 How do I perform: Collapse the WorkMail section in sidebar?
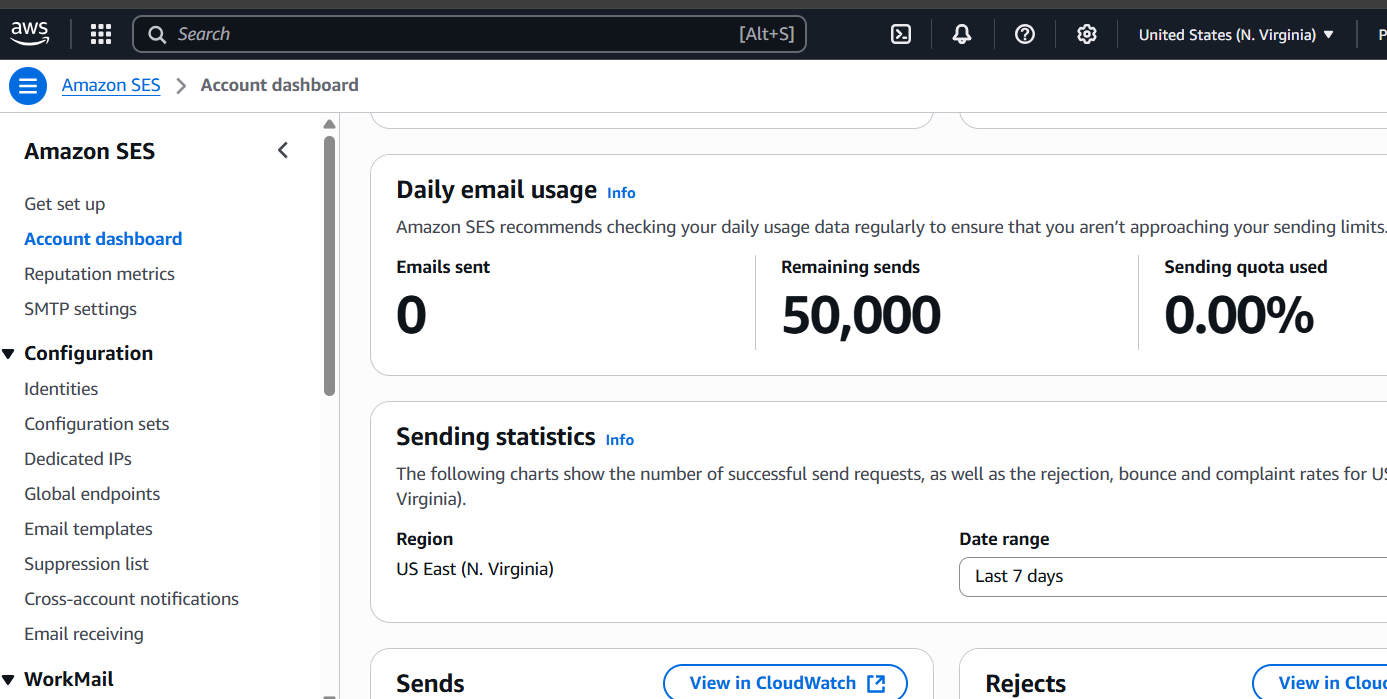pyautogui.click(x=9, y=679)
